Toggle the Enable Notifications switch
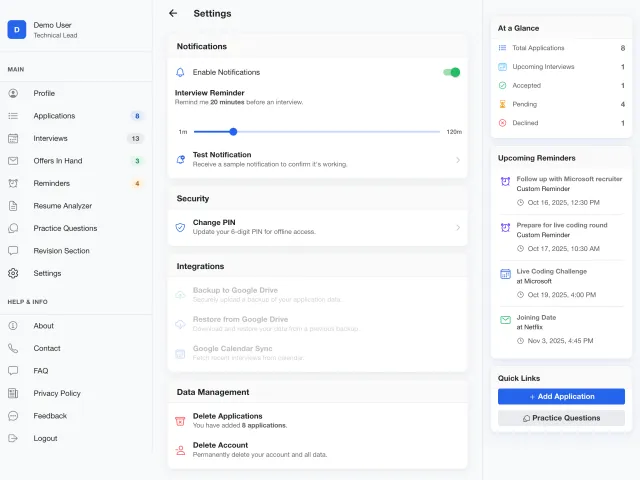This screenshot has width=640, height=480. 452,72
